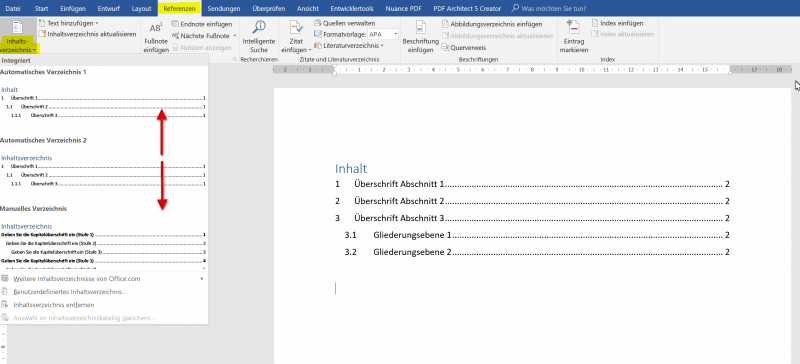Expand the Zitat einfügen dropdown arrow

click(310, 50)
